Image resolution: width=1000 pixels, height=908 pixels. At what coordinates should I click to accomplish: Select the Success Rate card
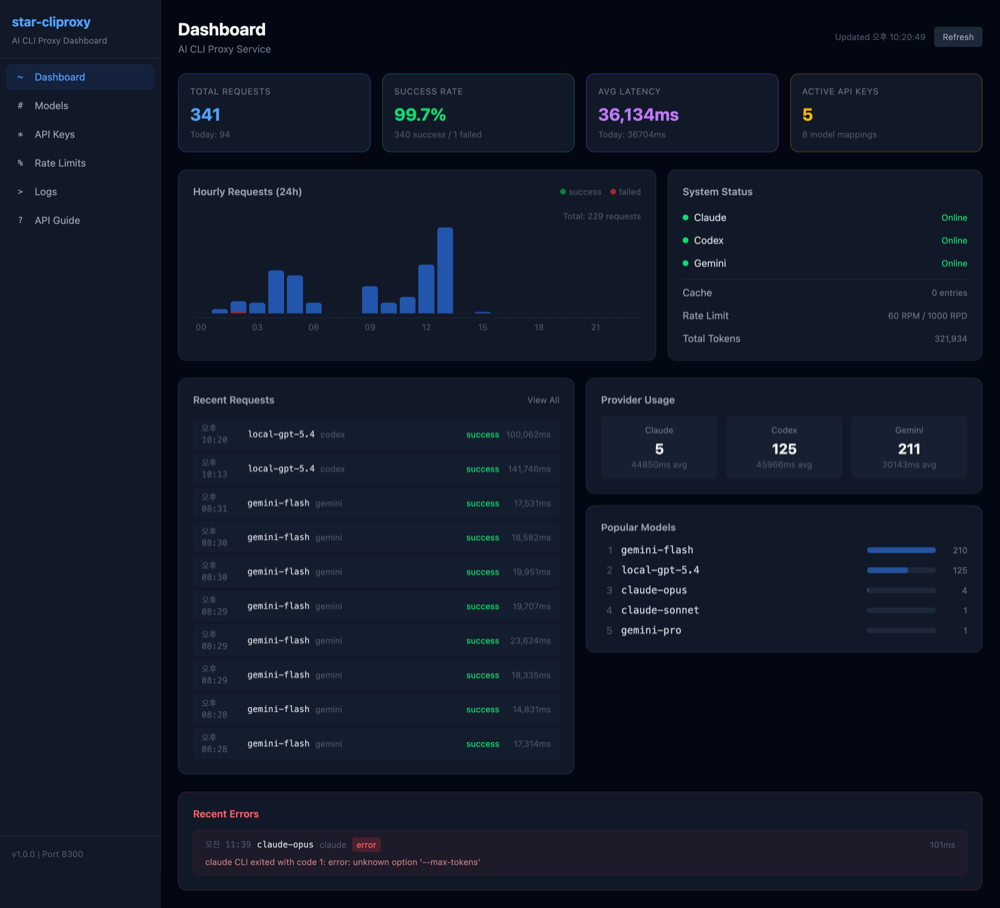pyautogui.click(x=478, y=113)
